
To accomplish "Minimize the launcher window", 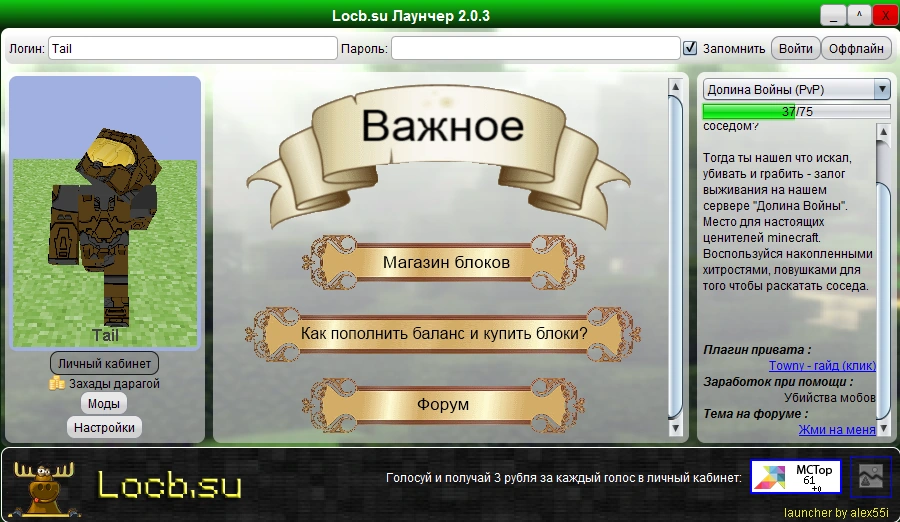I will (x=833, y=16).
